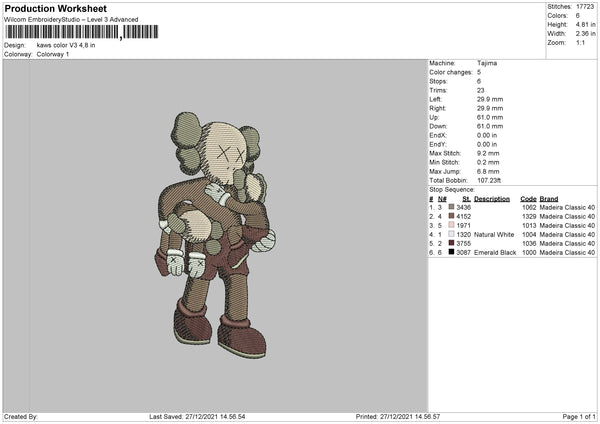Click the Zoom value 1:1

(x=580, y=42)
